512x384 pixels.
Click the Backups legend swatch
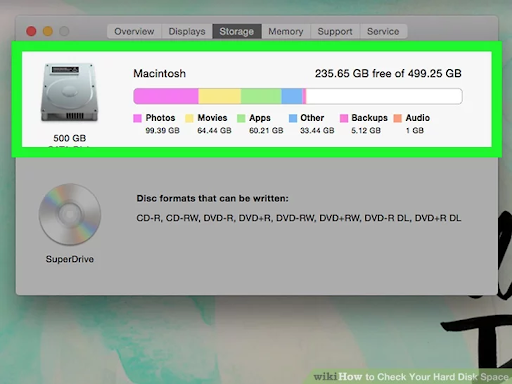[344, 118]
